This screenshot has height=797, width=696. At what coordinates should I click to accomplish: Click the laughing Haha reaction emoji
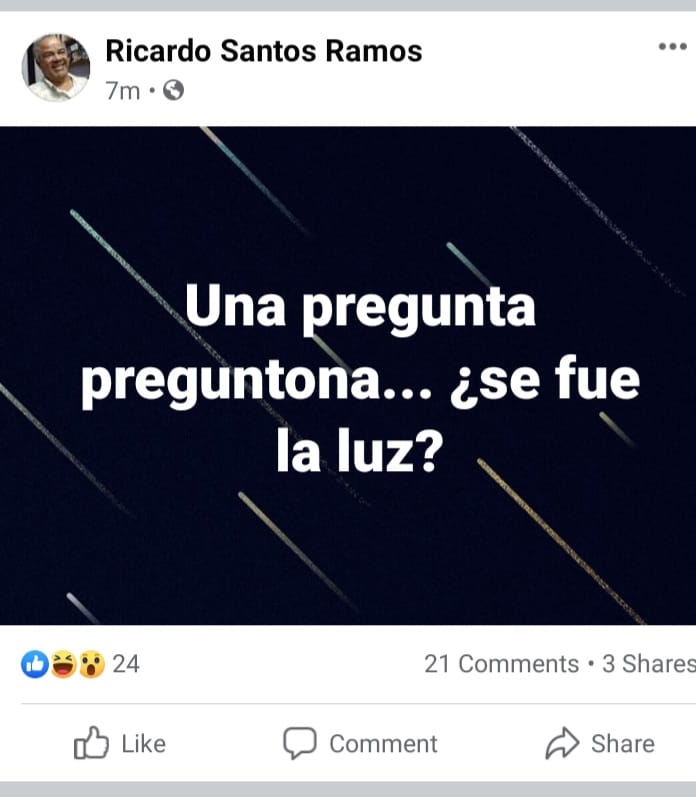pyautogui.click(x=63, y=664)
